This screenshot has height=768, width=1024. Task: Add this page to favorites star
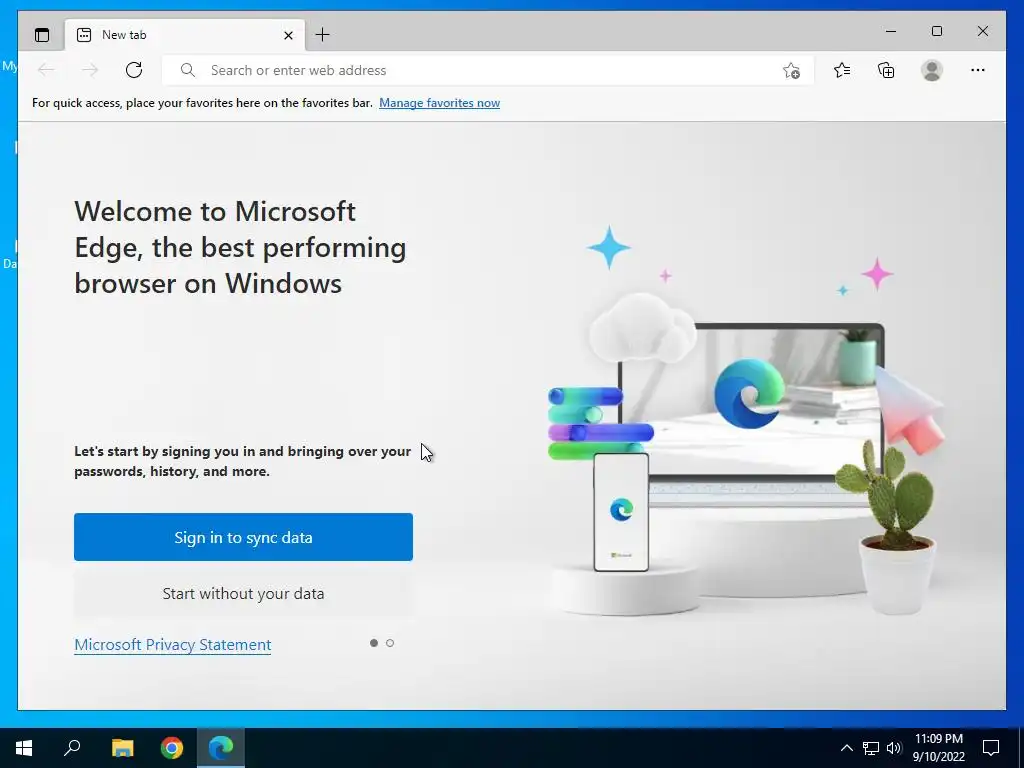791,71
